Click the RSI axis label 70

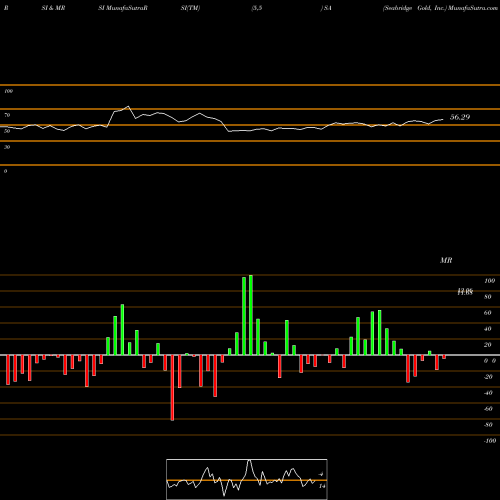pyautogui.click(x=7, y=115)
